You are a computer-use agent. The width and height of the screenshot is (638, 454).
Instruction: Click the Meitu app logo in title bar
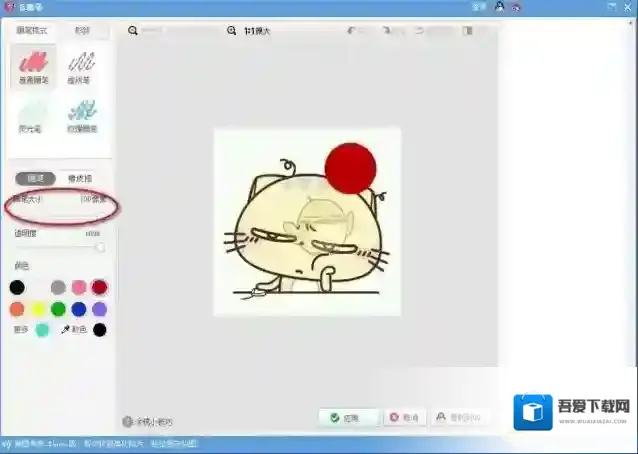point(9,7)
